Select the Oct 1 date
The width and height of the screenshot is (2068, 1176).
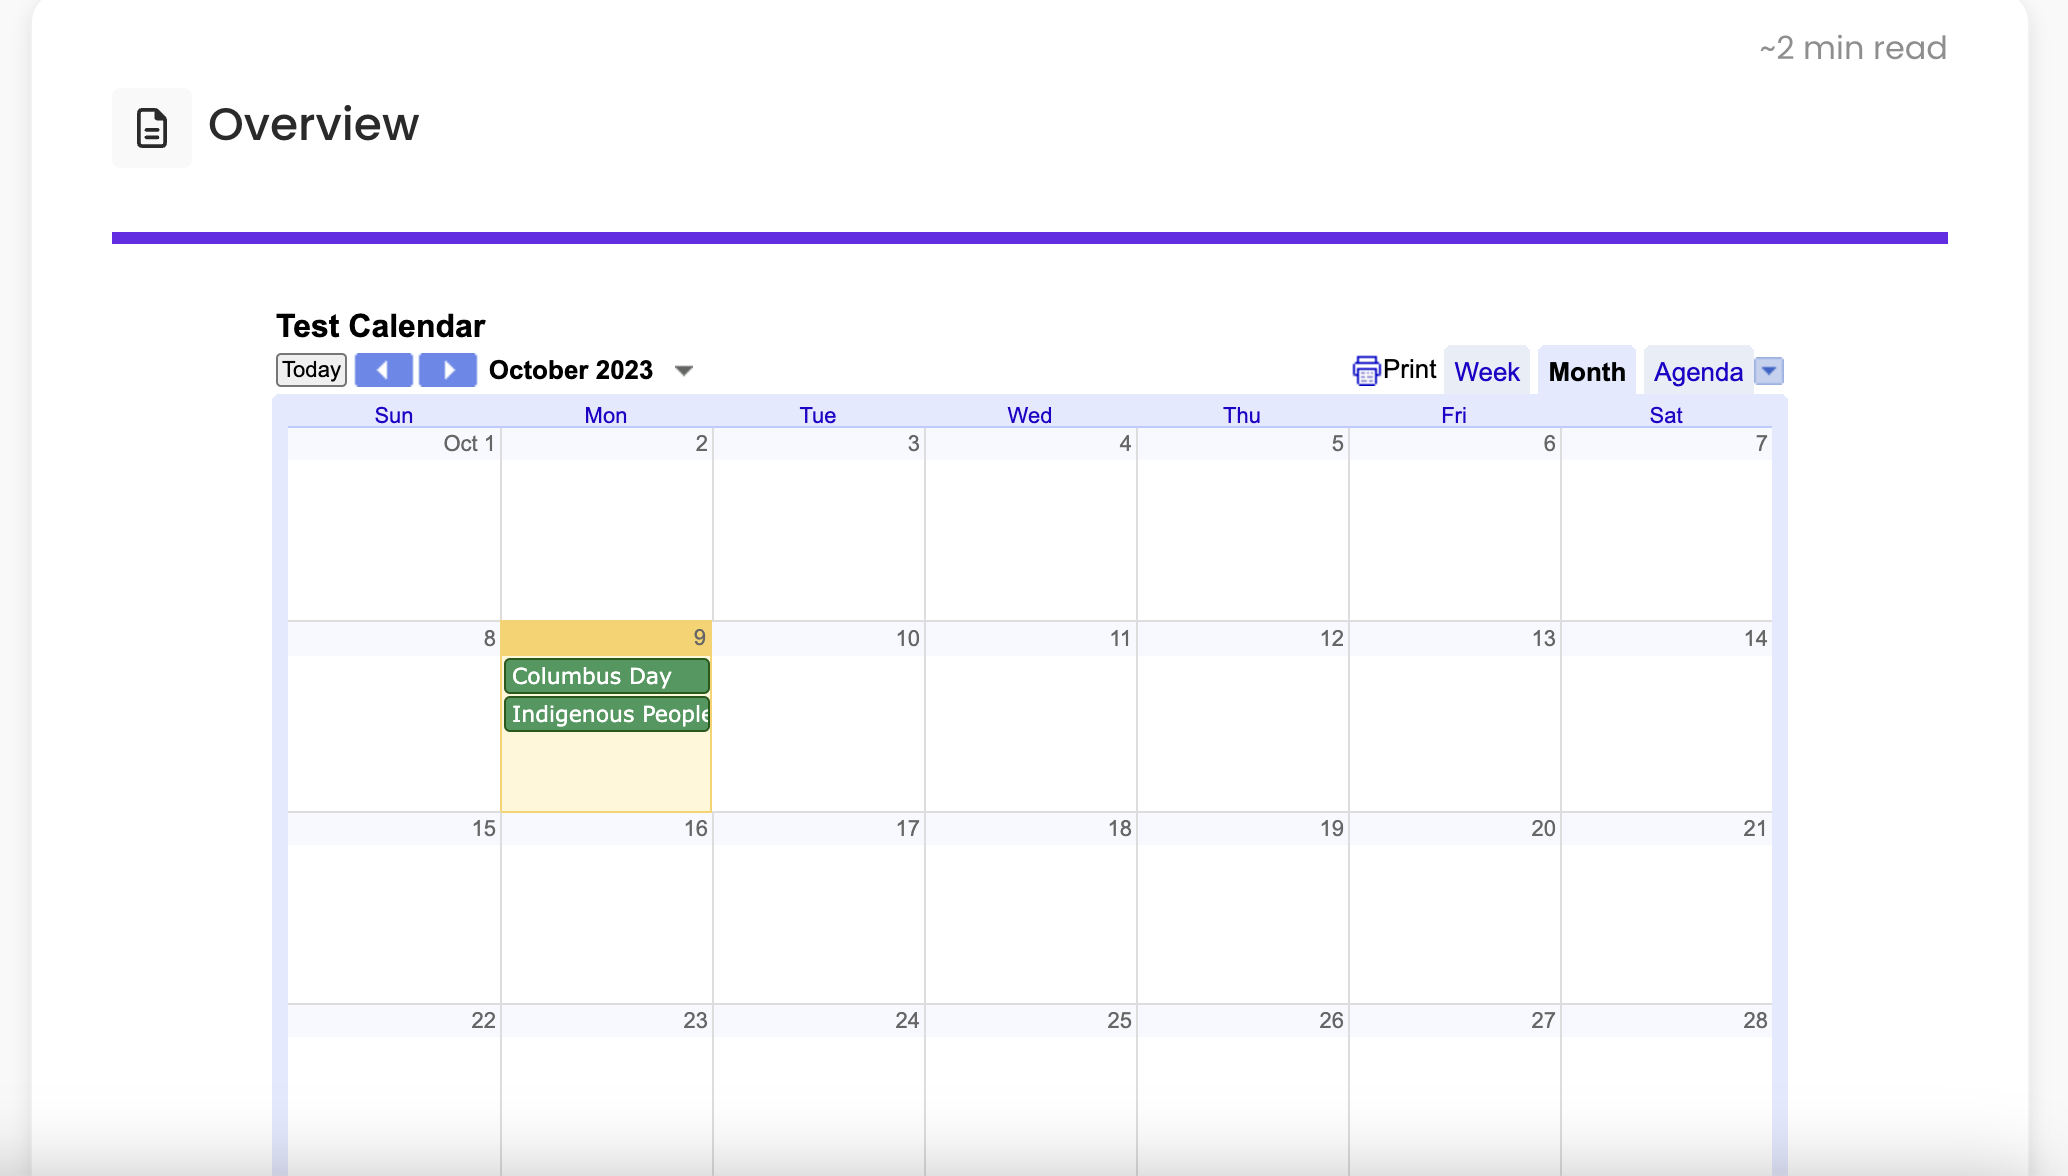tap(469, 444)
